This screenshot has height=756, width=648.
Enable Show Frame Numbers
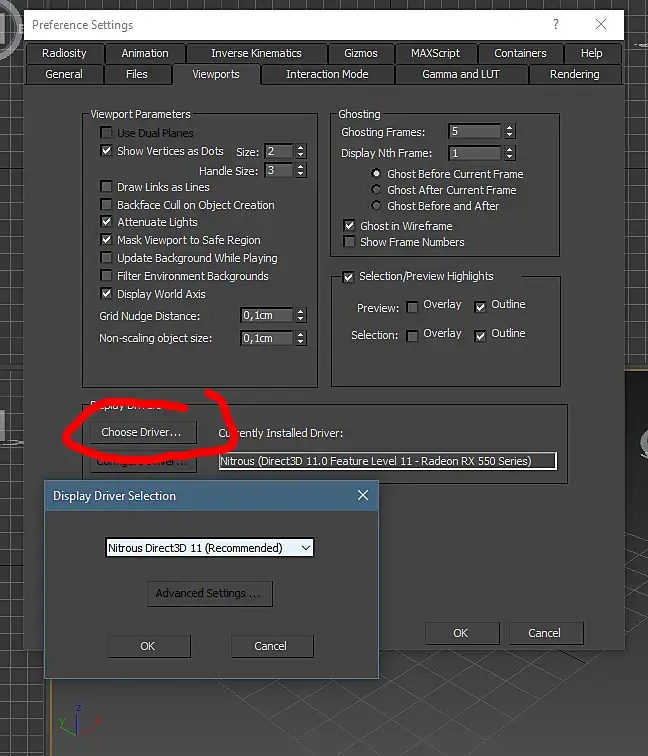tap(349, 242)
